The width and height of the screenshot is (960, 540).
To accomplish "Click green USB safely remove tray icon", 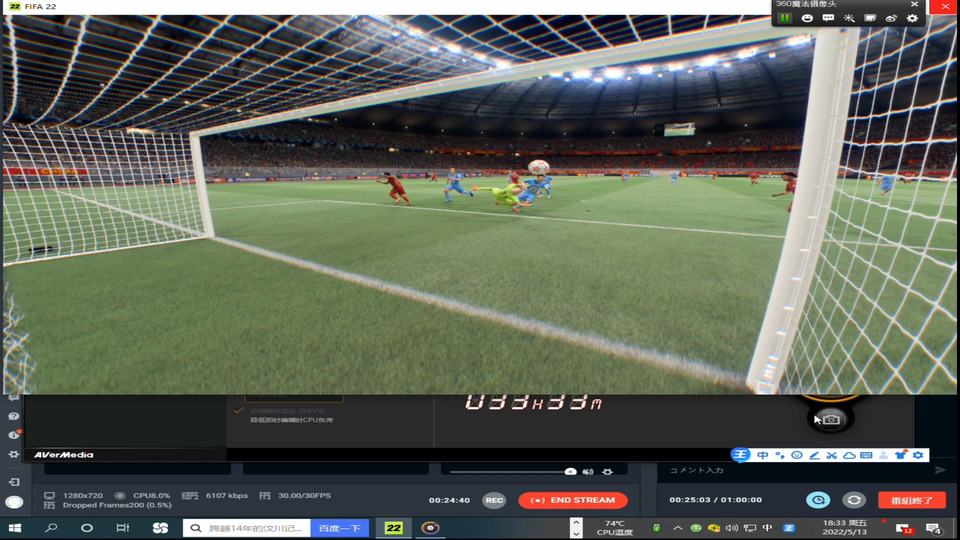I will pos(656,528).
